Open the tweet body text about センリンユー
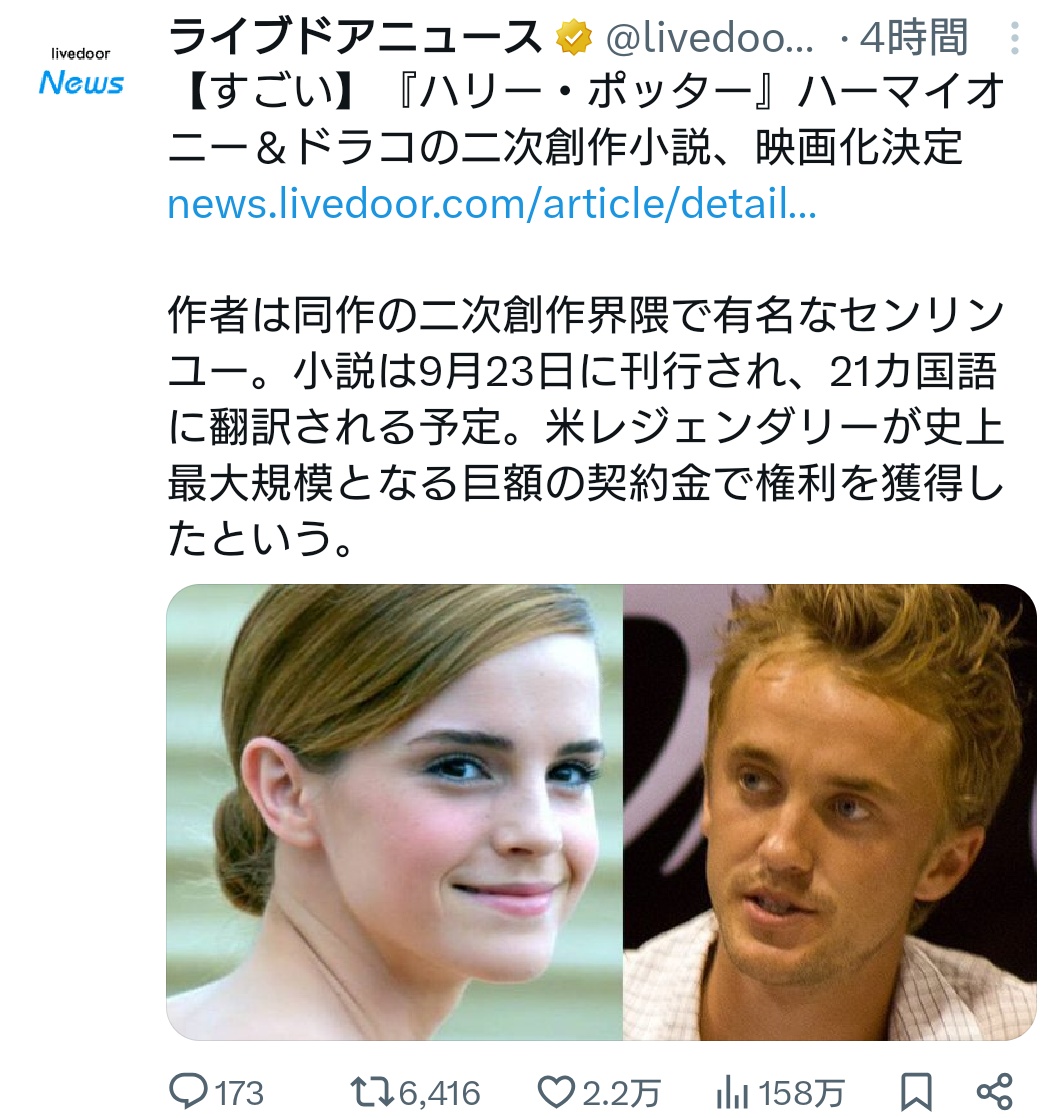 (x=586, y=427)
